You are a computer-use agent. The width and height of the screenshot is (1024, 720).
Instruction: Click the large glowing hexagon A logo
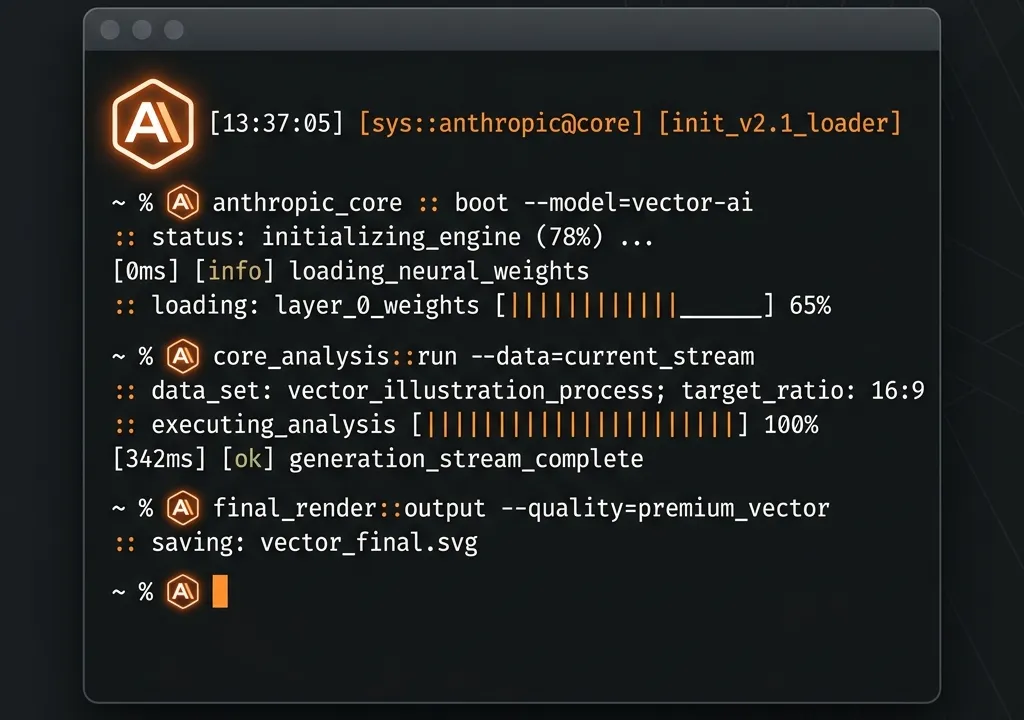[x=153, y=123]
